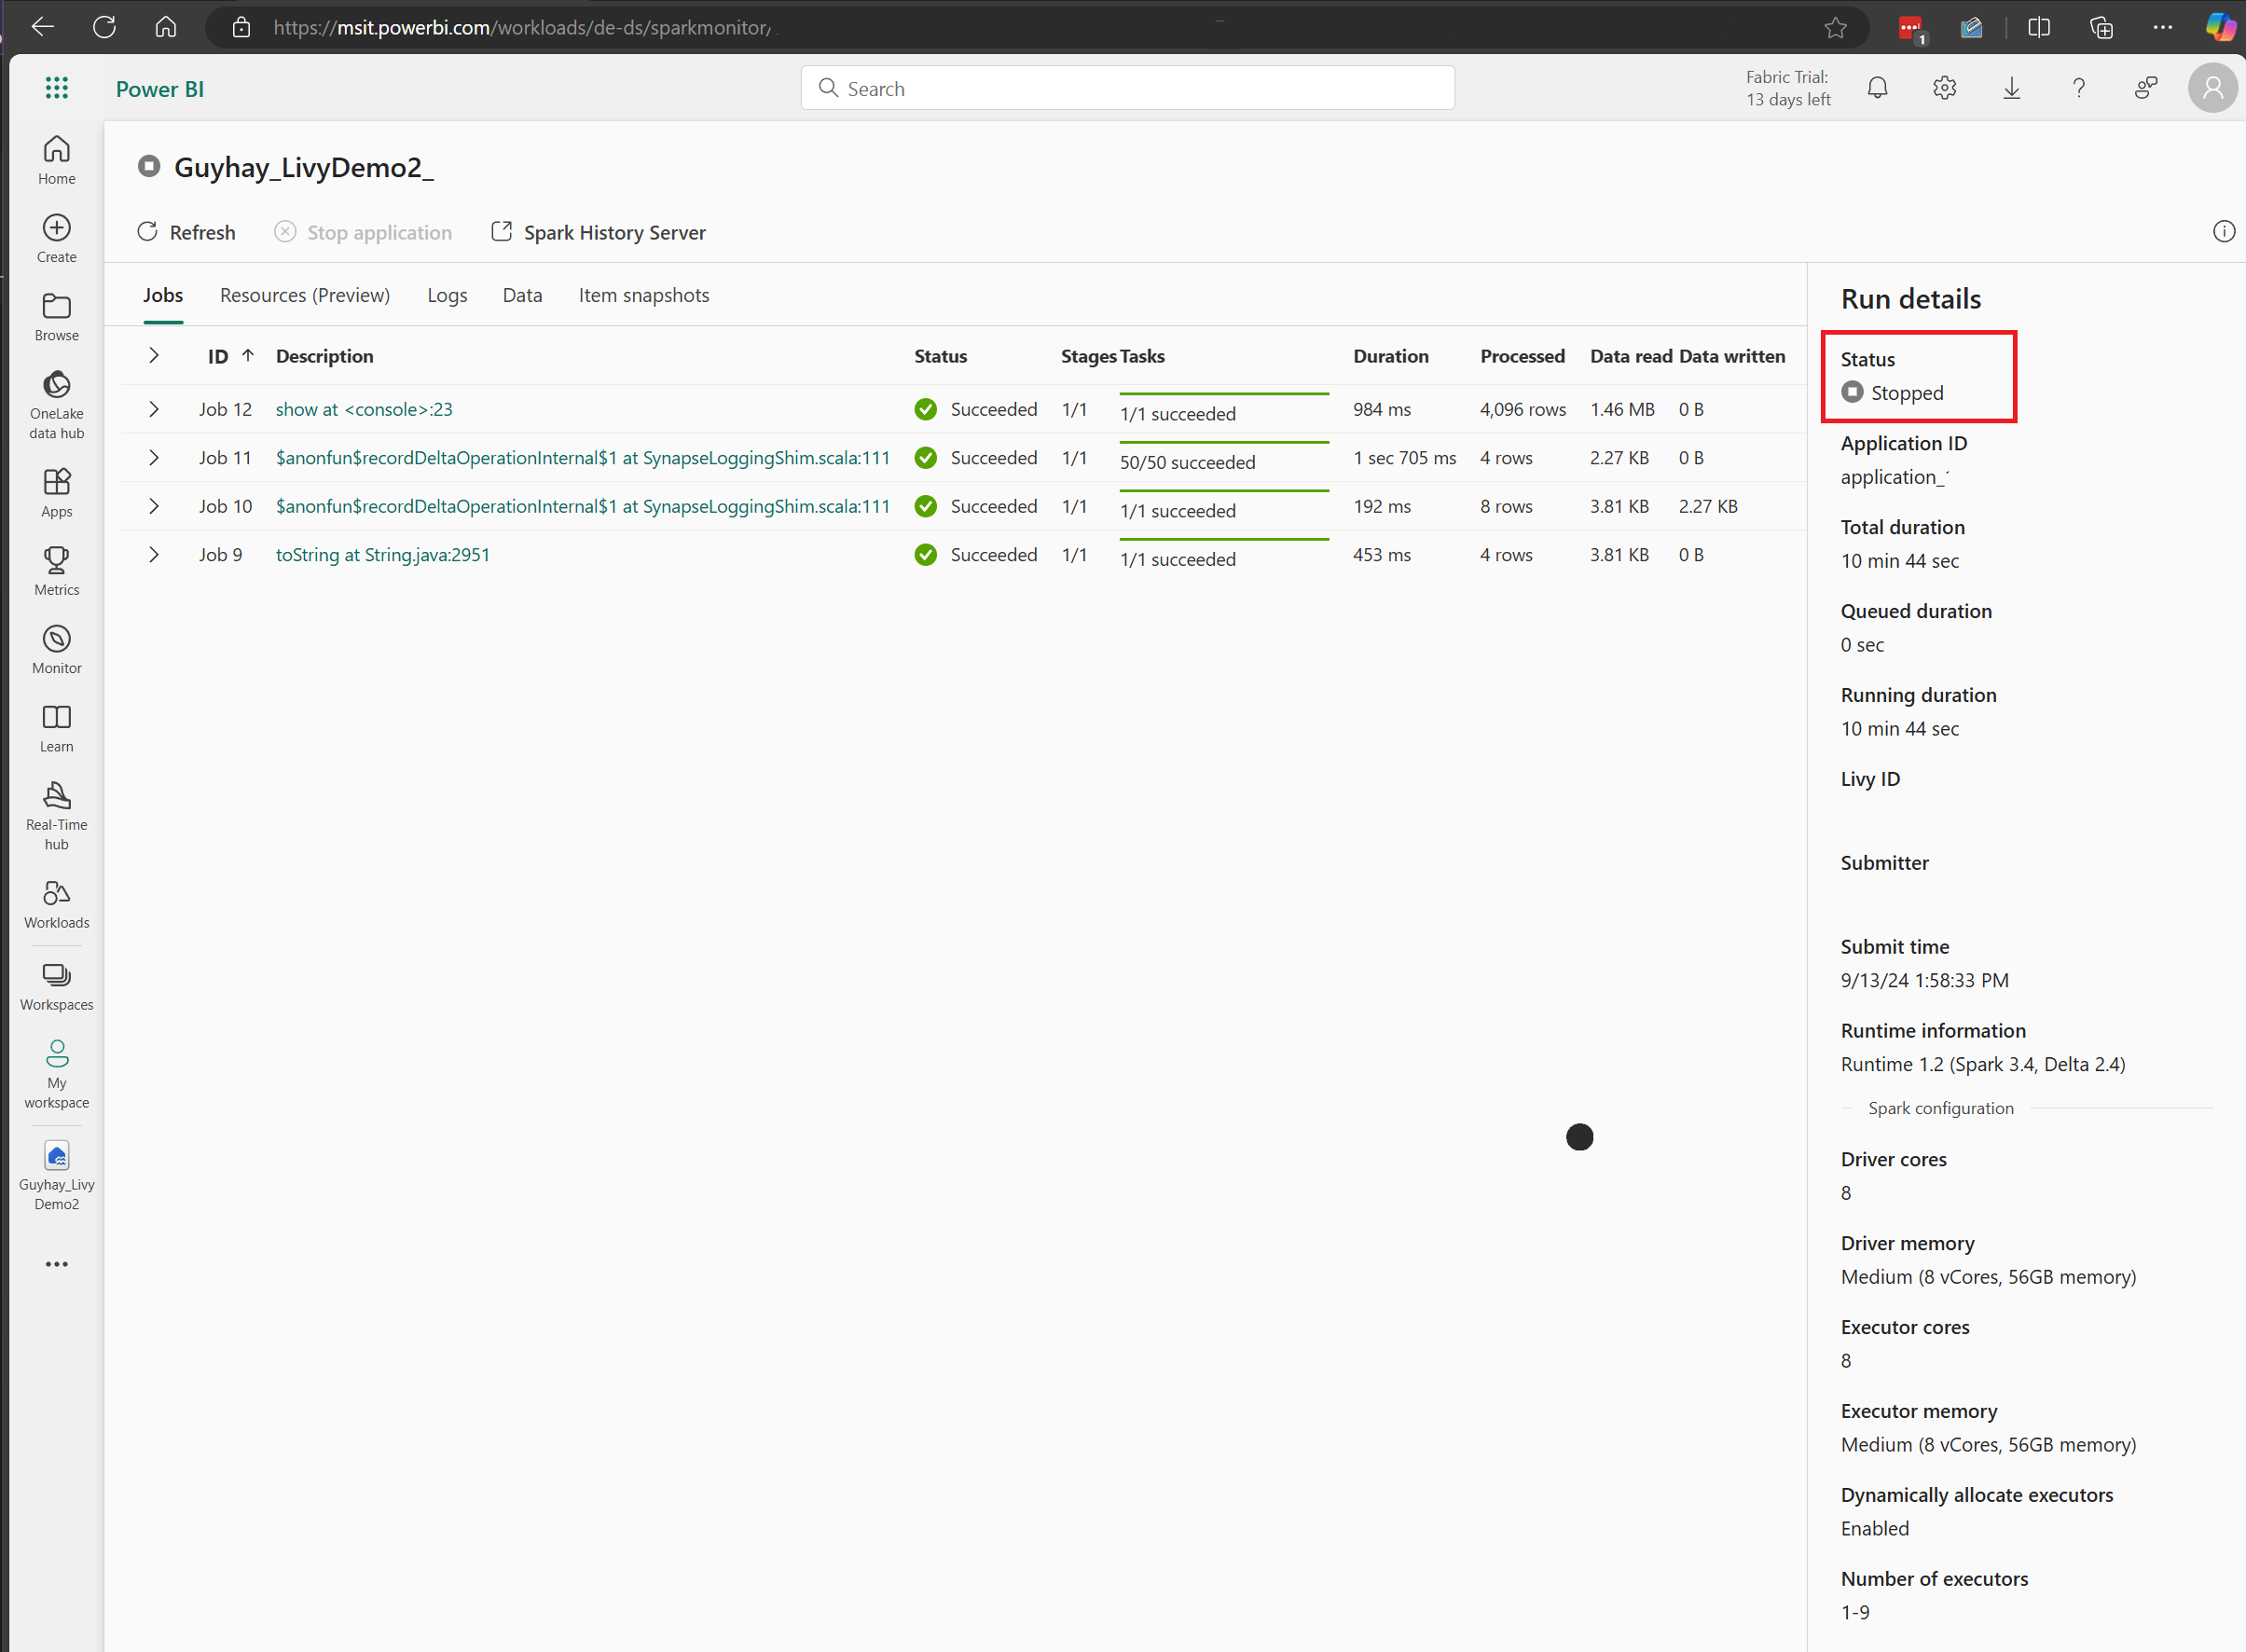This screenshot has width=2246, height=1652.
Task: Click the Spark configuration link
Action: 1941,1108
